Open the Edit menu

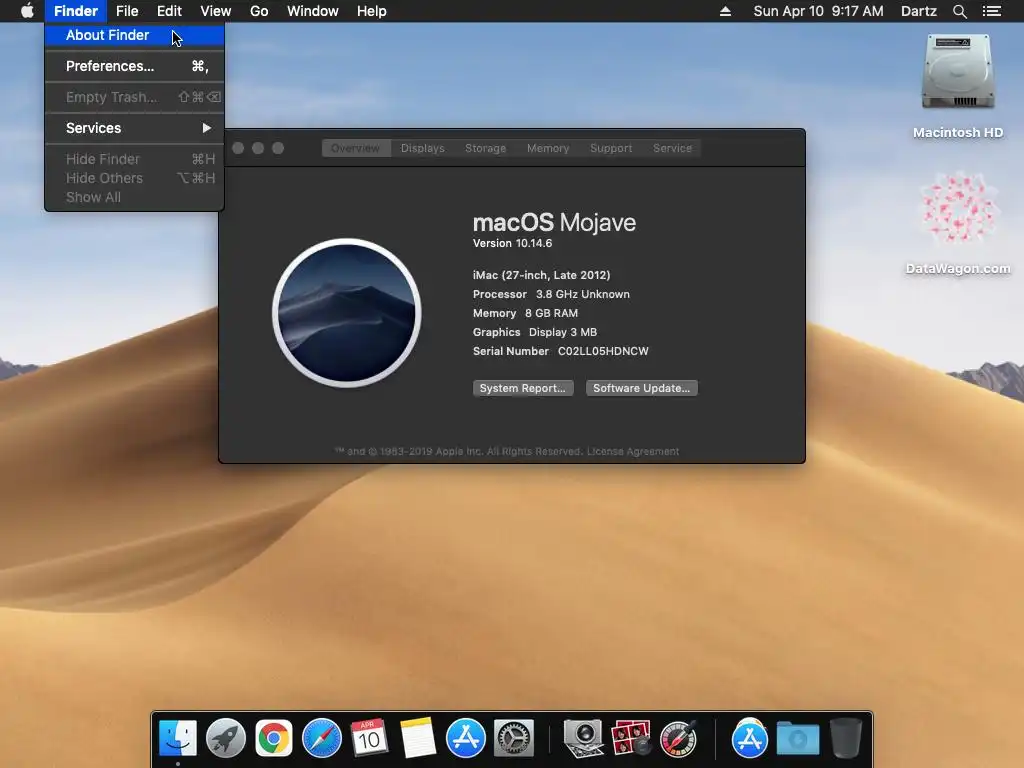(x=169, y=11)
